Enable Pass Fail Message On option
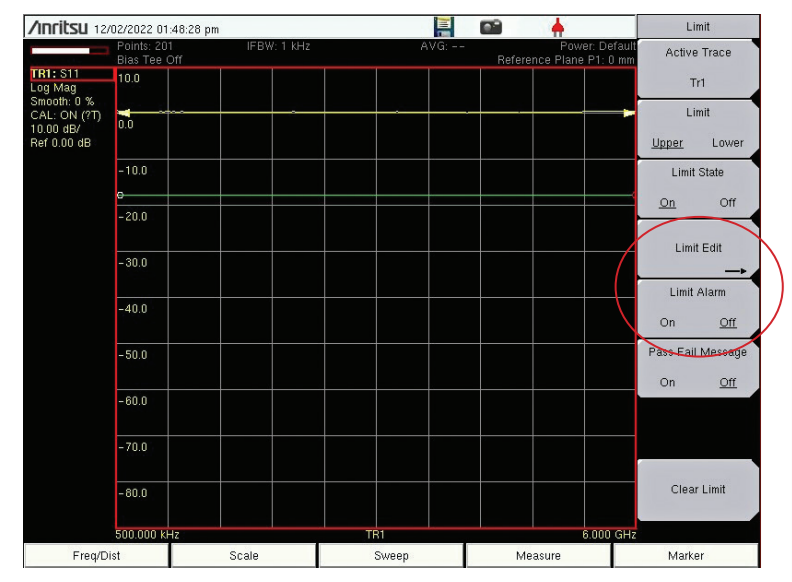The height and width of the screenshot is (582, 792). point(667,382)
